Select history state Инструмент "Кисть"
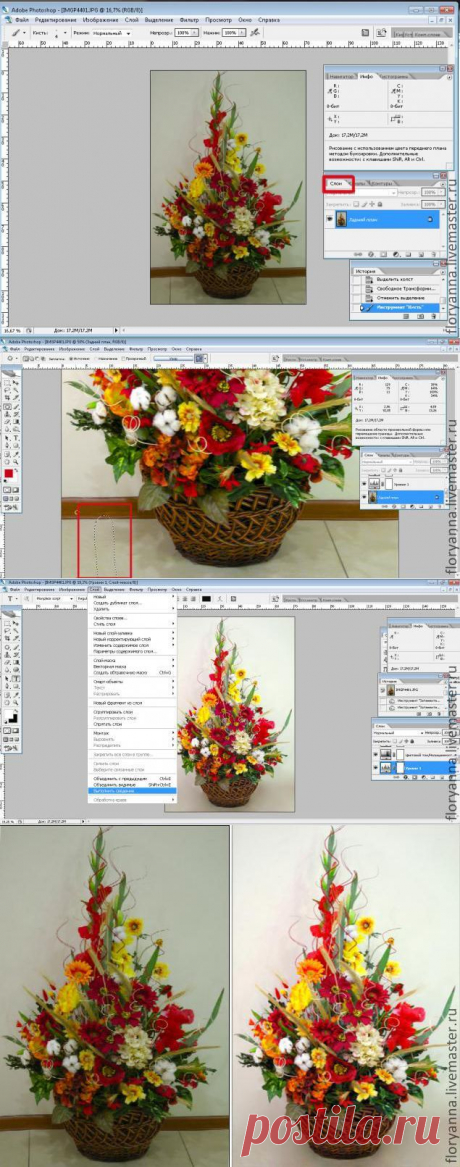This screenshot has height=1167, width=460. point(400,307)
